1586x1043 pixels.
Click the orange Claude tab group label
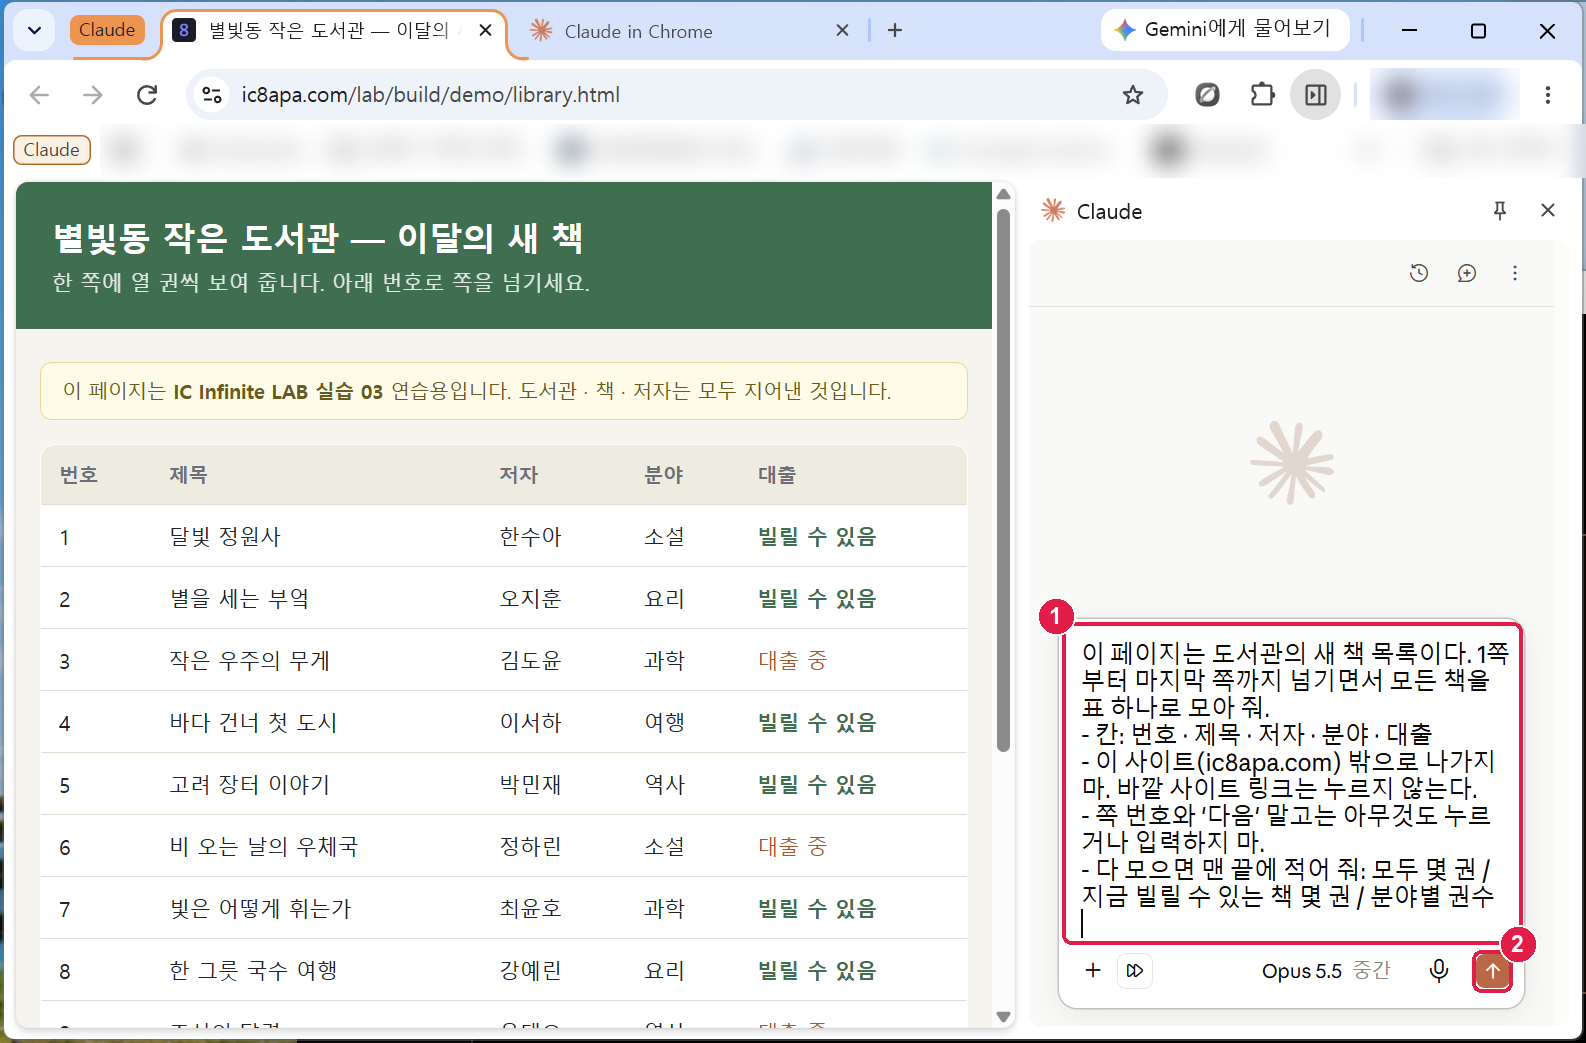coord(107,30)
